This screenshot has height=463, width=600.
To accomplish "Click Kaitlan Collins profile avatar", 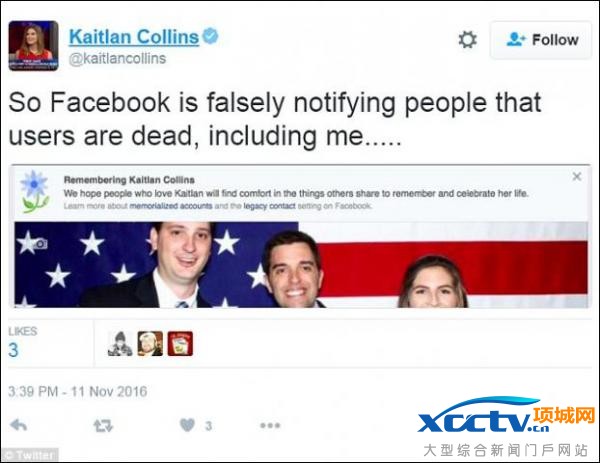I will (x=34, y=46).
